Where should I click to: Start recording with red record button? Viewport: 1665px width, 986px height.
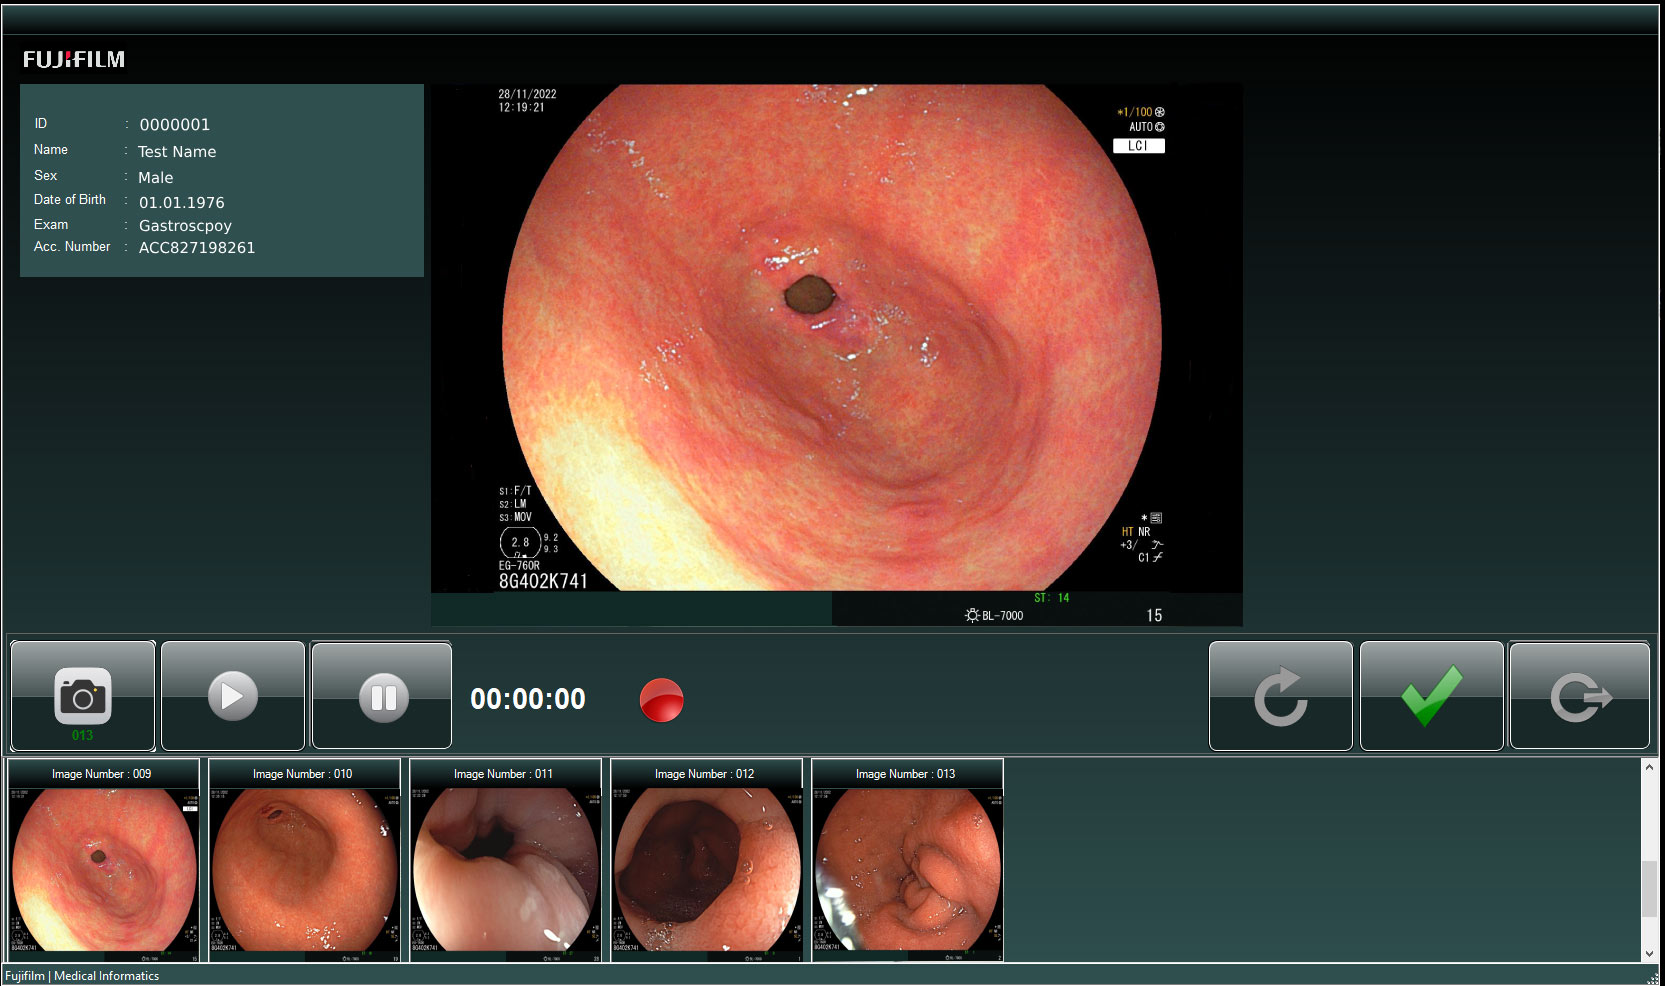coord(661,699)
